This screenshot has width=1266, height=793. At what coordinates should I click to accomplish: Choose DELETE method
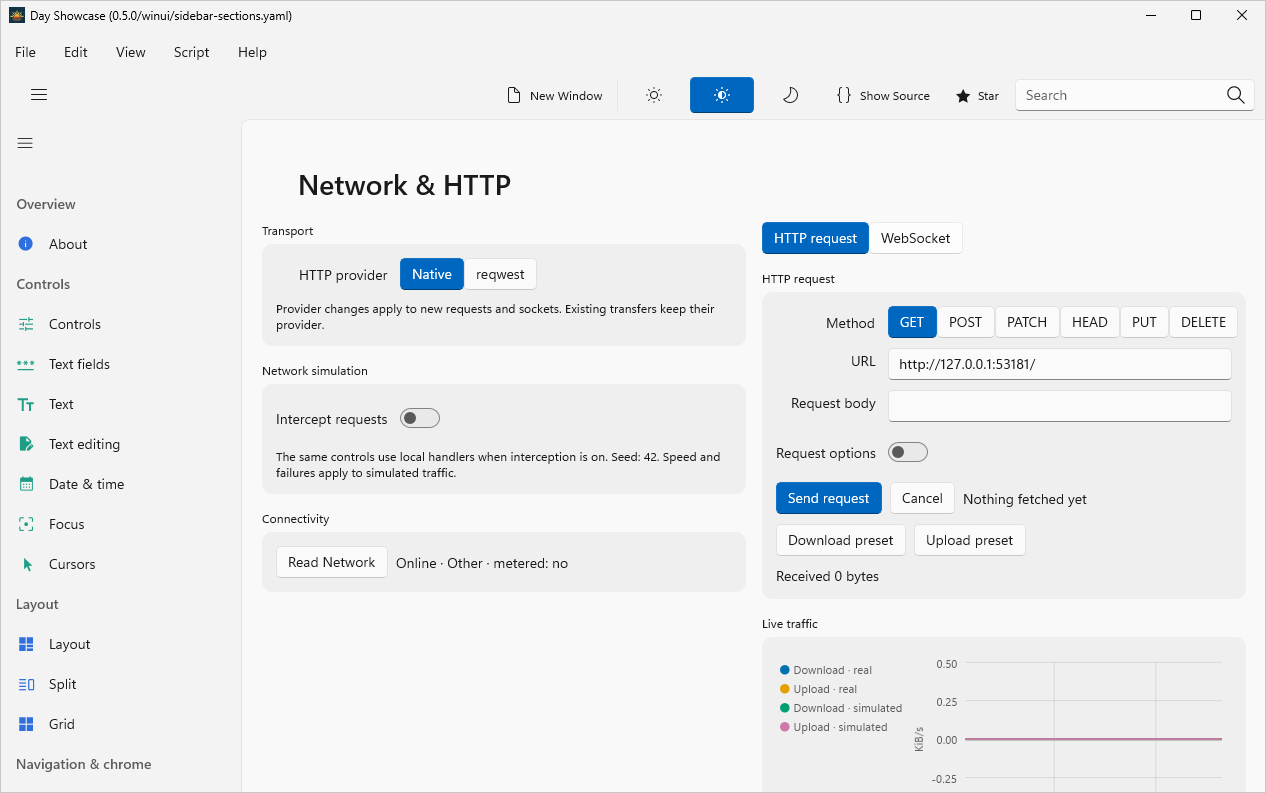click(1203, 322)
